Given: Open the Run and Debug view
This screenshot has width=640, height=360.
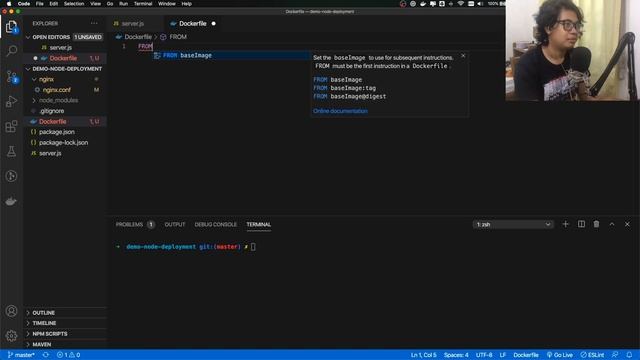Looking at the screenshot, I should point(11,101).
